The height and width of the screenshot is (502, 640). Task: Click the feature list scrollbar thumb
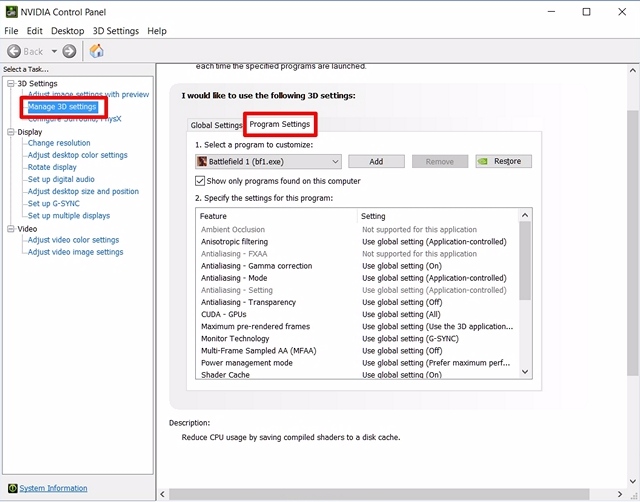[x=525, y=261]
